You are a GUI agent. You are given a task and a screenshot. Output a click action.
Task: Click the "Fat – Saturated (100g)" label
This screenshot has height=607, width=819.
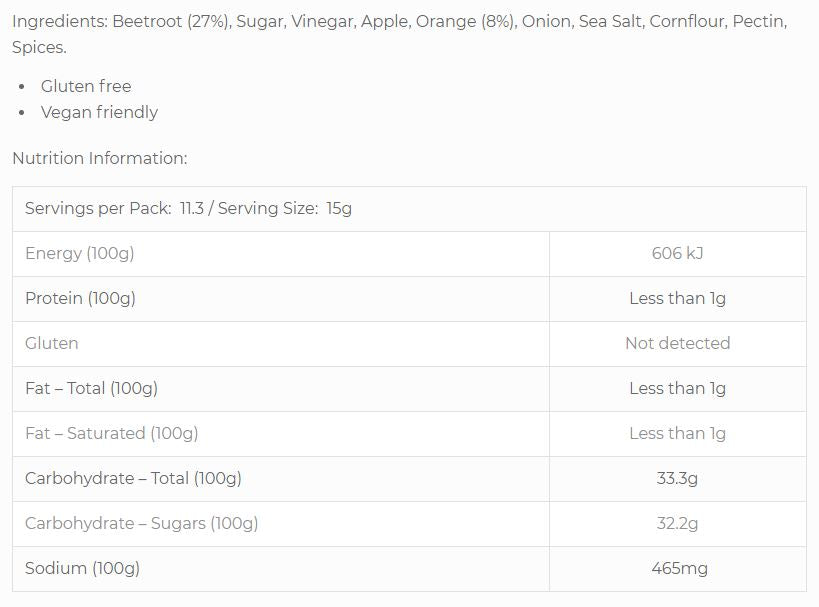coord(112,433)
